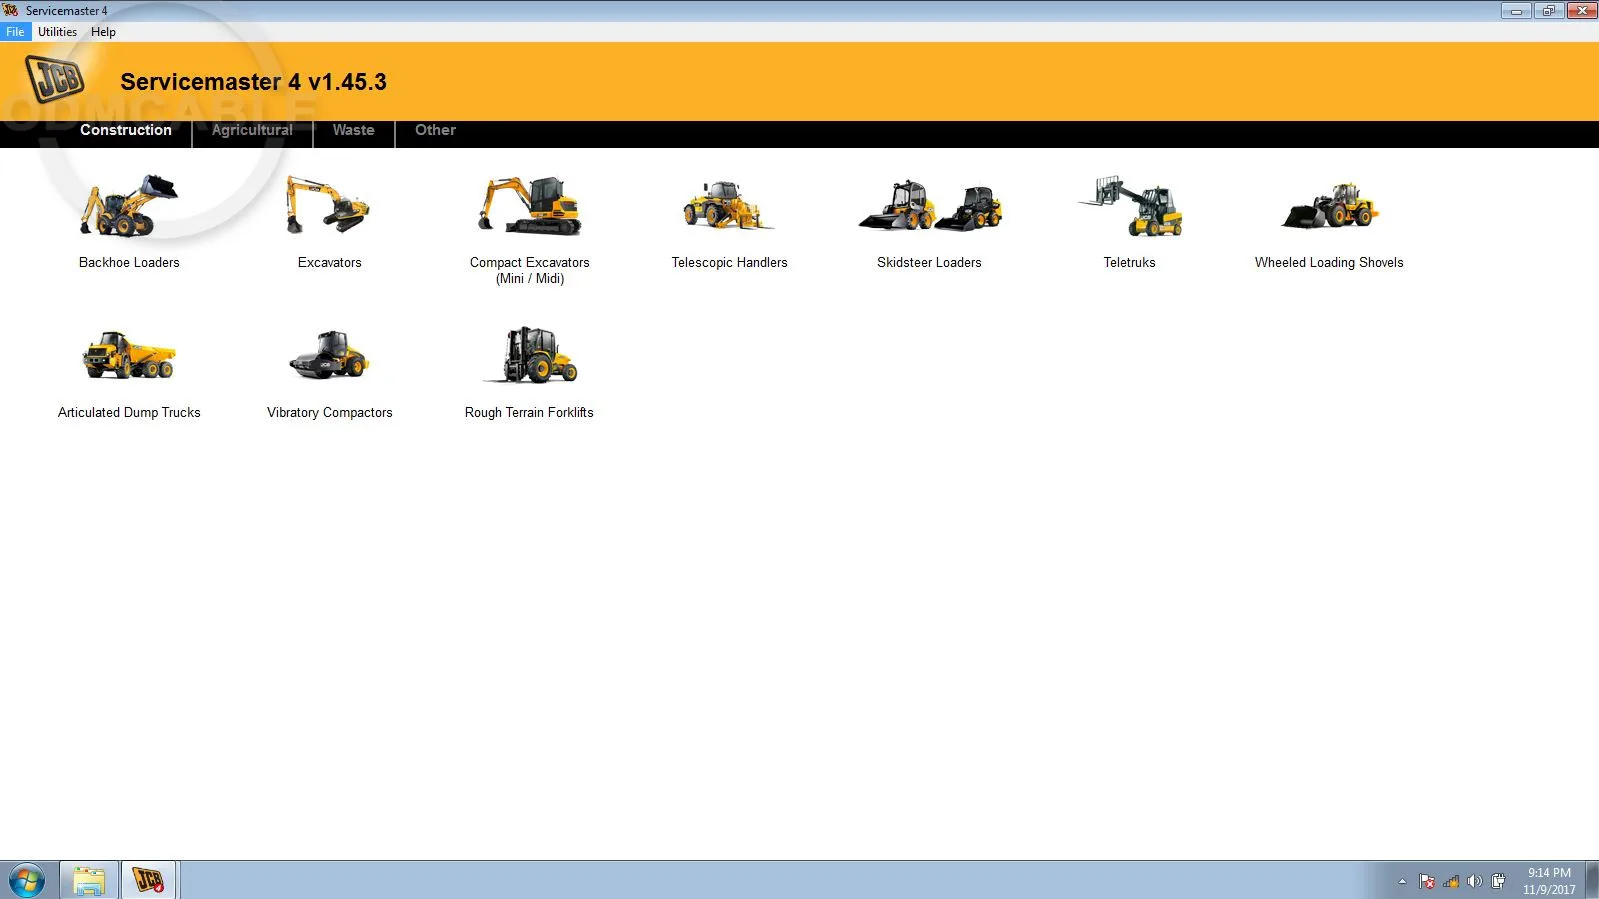1599x899 pixels.
Task: Click the power plug tray icon
Action: pyautogui.click(x=1498, y=881)
